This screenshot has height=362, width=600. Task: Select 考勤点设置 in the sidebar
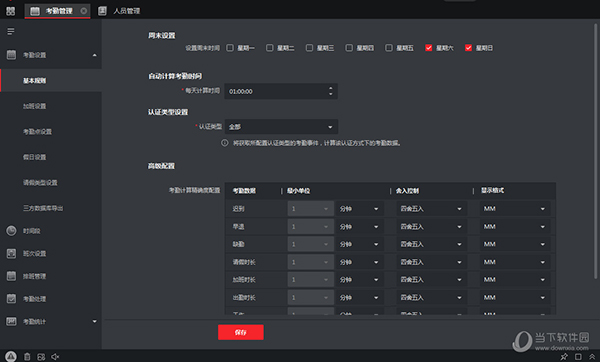click(38, 132)
